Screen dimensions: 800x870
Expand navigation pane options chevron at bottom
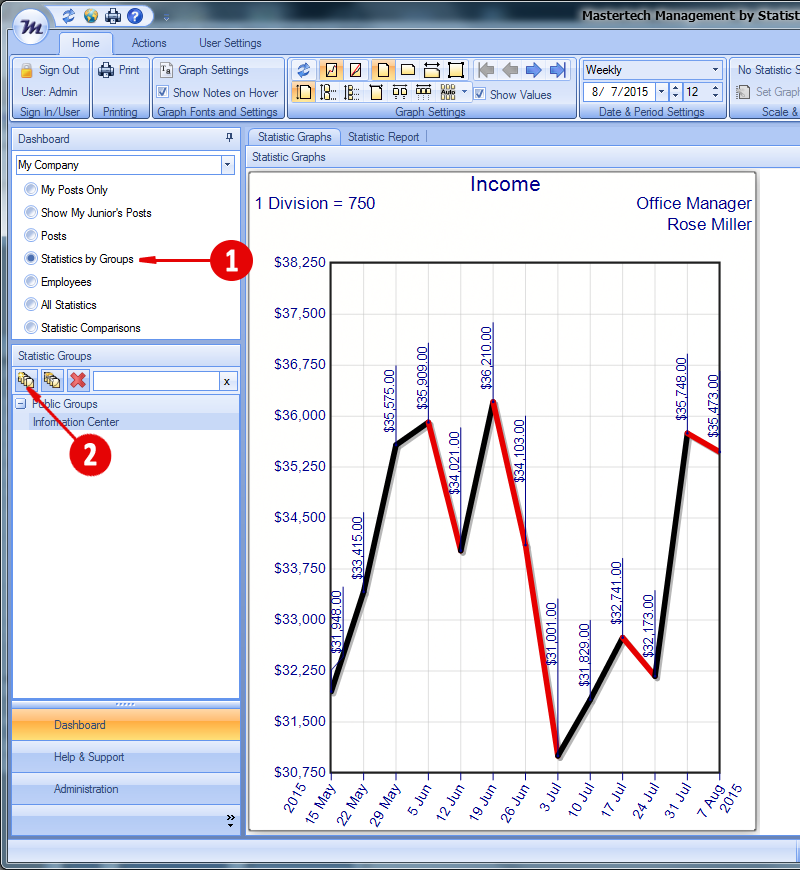click(230, 821)
